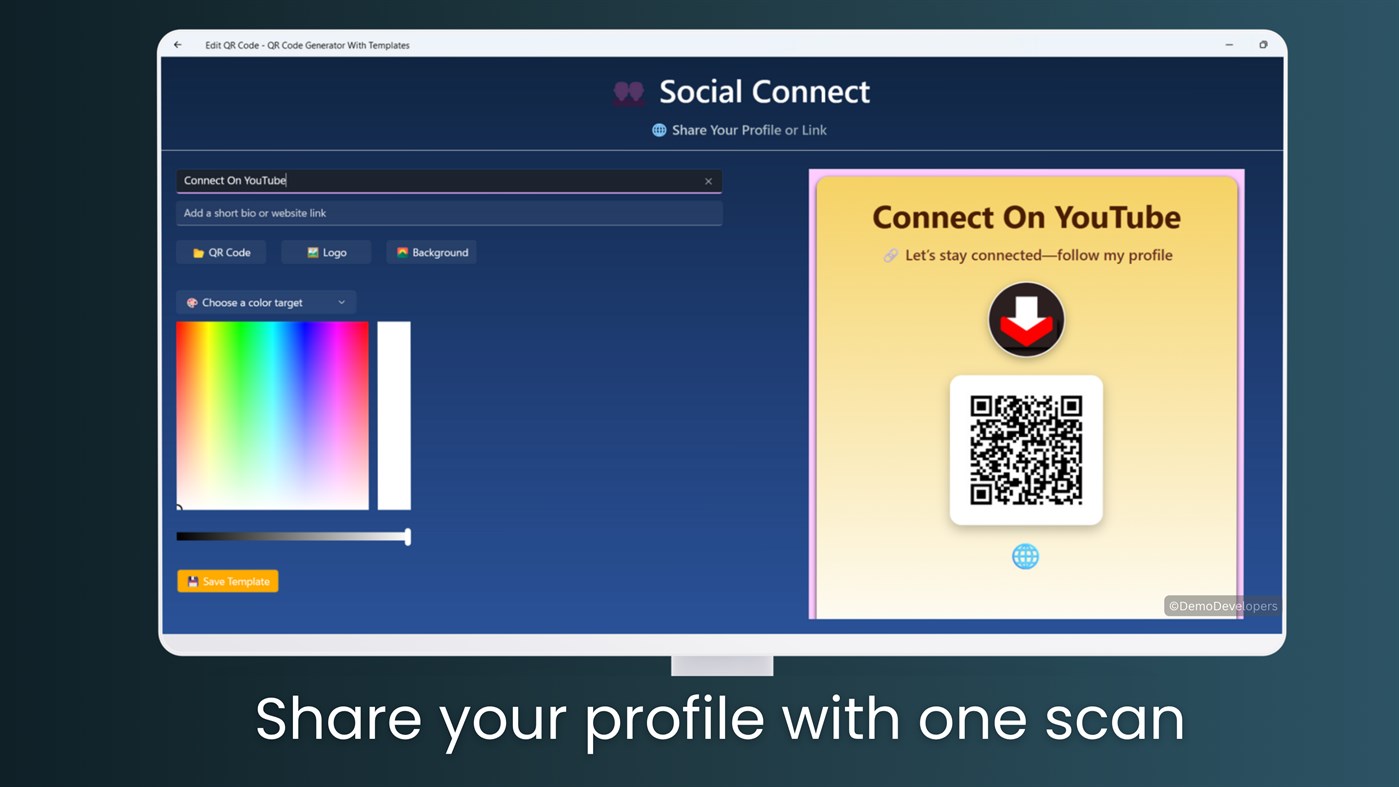Click the Background upload button
Screen dimensions: 1399x787
(431, 252)
